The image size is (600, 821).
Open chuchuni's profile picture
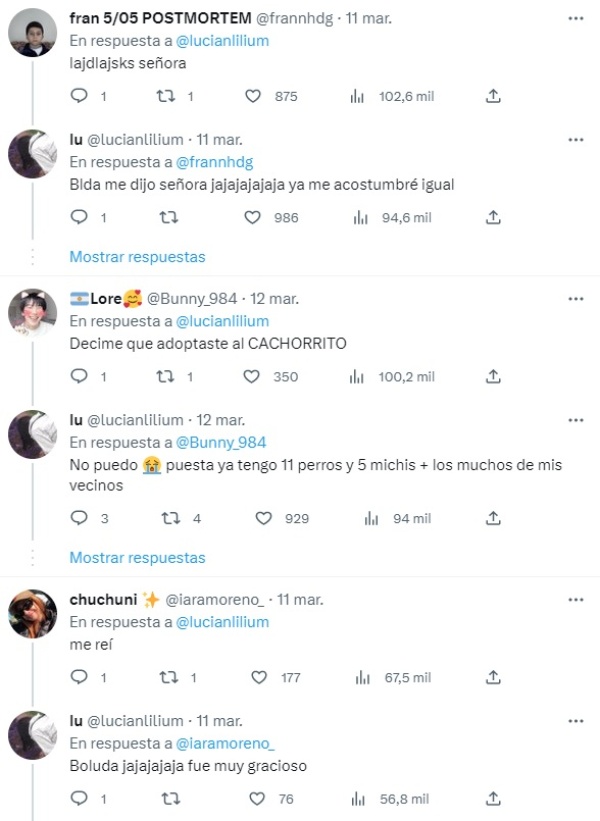32,614
